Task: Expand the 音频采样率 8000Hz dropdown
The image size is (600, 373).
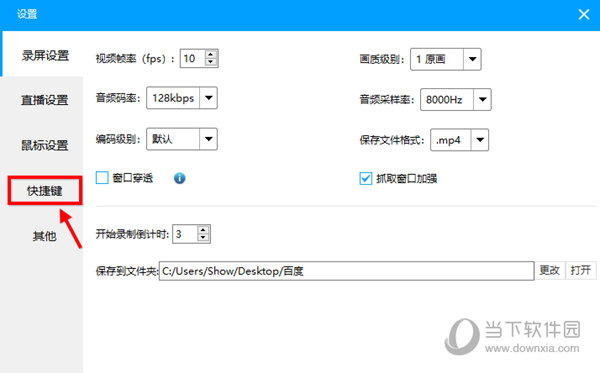Action: click(455, 100)
